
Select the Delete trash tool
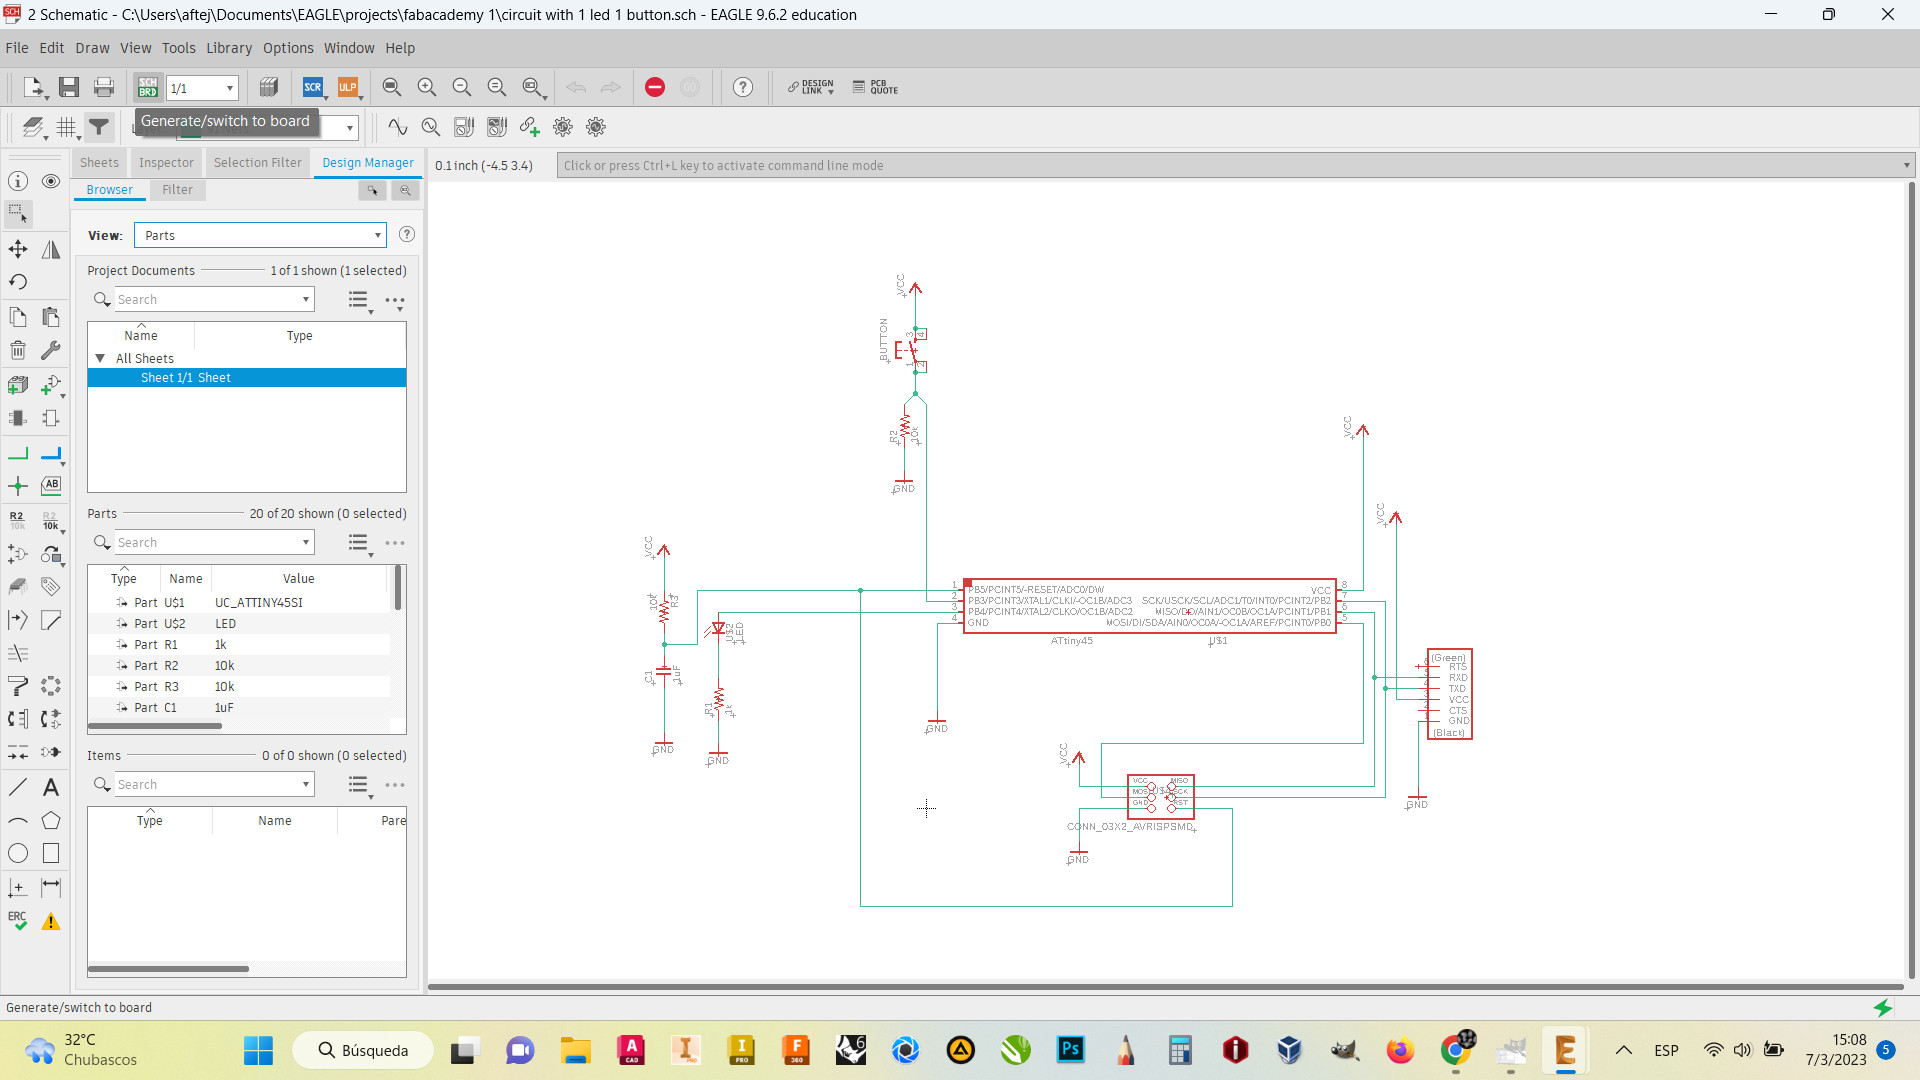18,350
